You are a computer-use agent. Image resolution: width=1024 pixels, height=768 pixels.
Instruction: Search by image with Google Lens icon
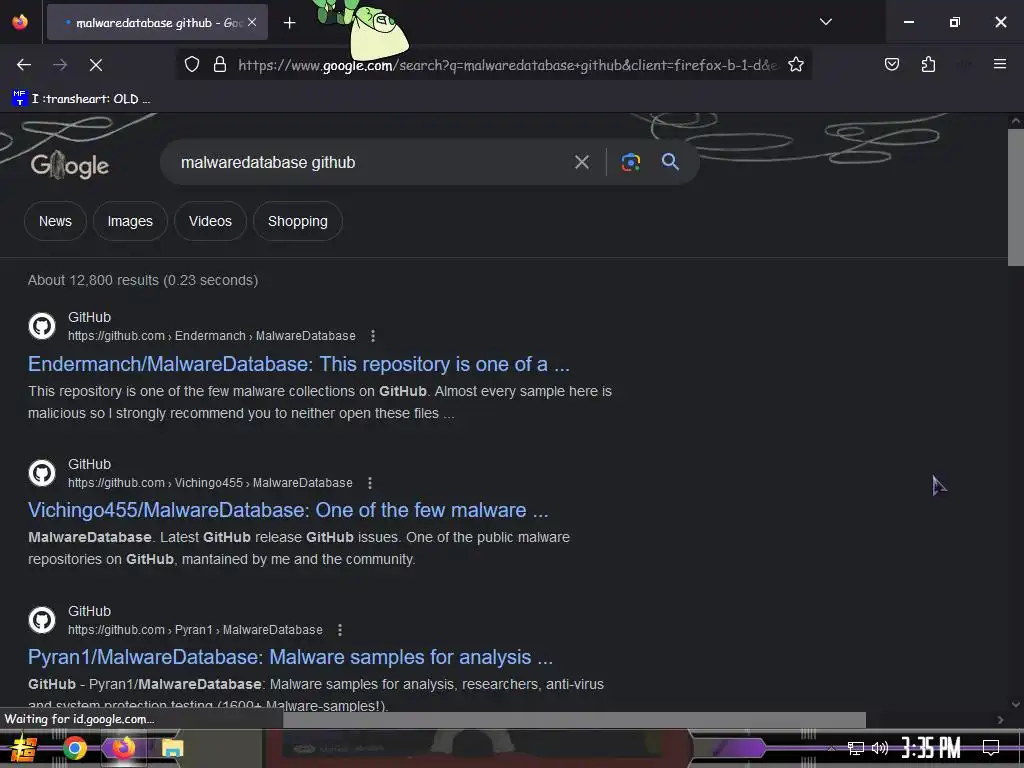pyautogui.click(x=630, y=162)
